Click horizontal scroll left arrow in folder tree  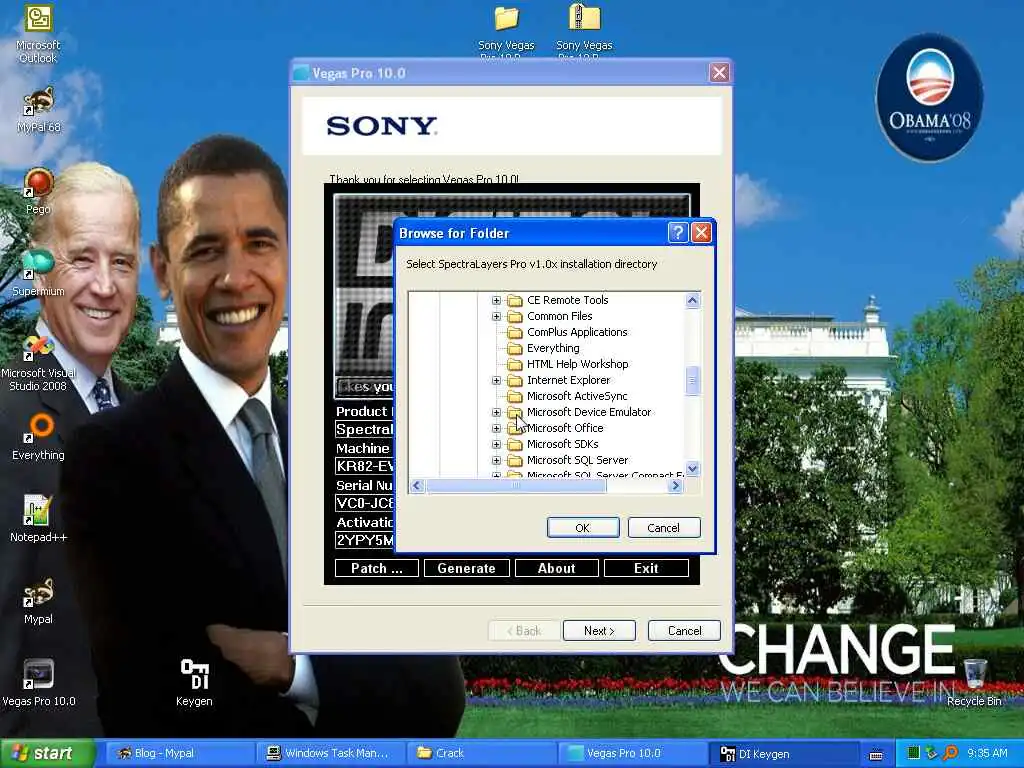pos(417,486)
